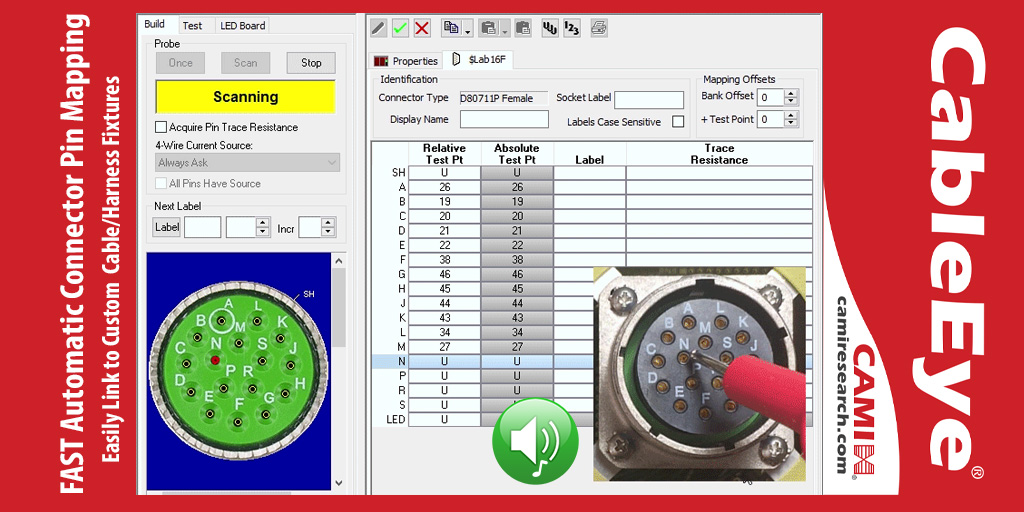This screenshot has width=1024, height=512.
Task: Increase the Bank Offset value
Action: click(x=790, y=93)
